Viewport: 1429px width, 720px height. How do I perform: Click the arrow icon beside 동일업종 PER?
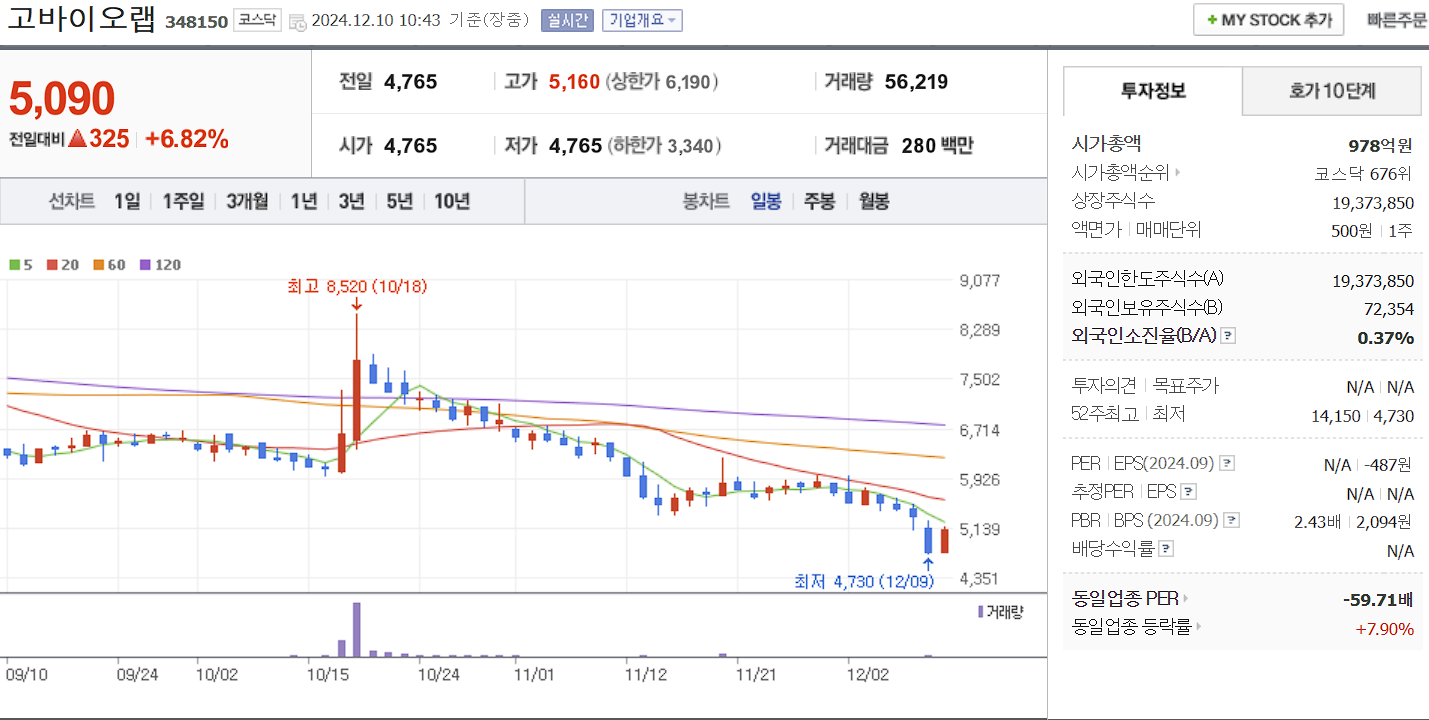[1184, 598]
